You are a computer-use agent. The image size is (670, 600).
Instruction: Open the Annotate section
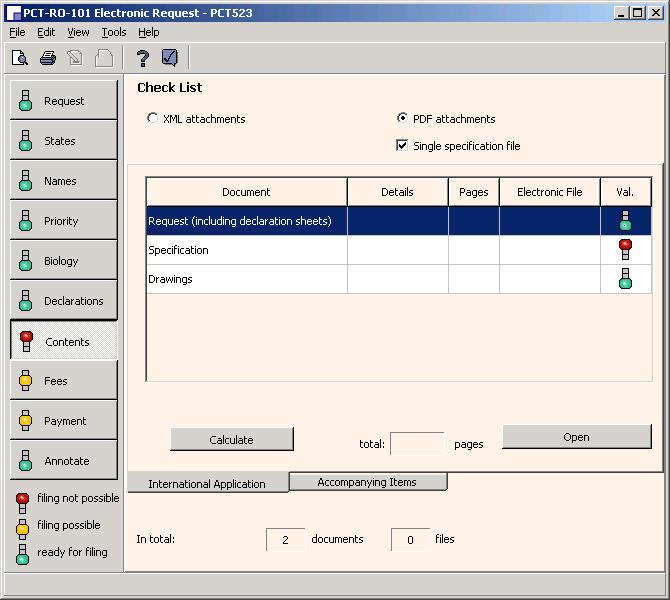pyautogui.click(x=64, y=461)
